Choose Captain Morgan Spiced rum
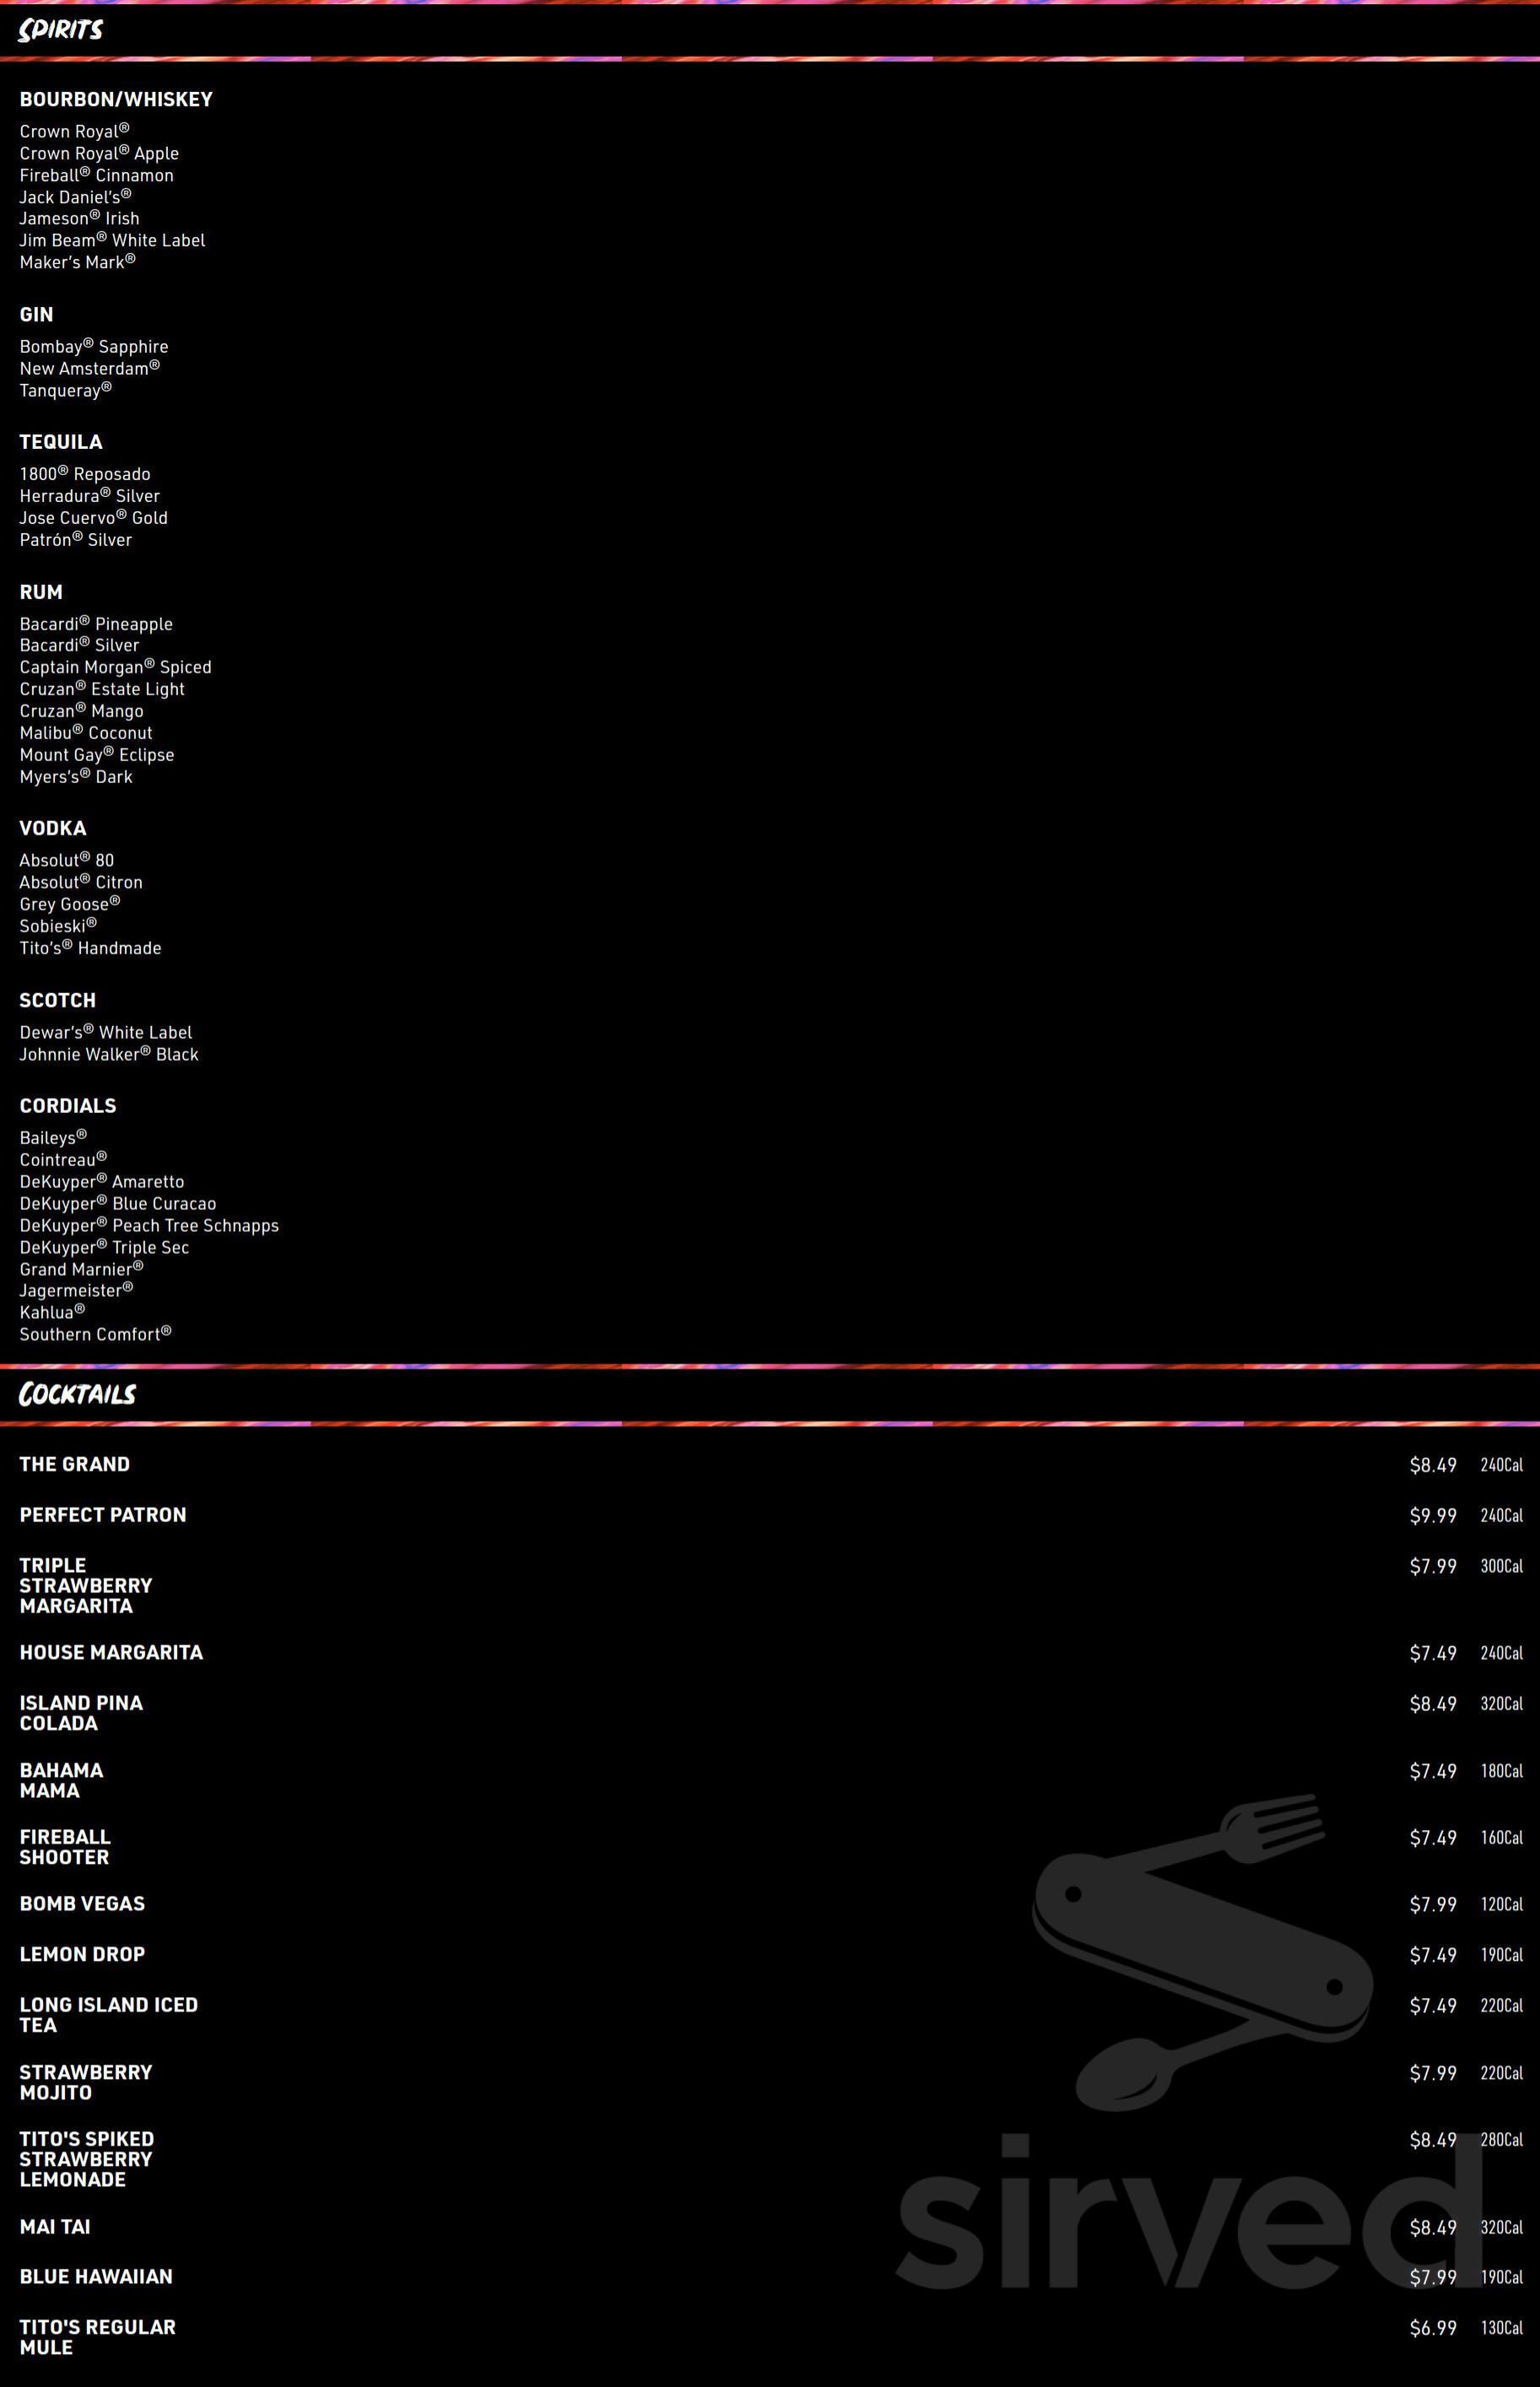Viewport: 1540px width, 2387px height. (115, 667)
